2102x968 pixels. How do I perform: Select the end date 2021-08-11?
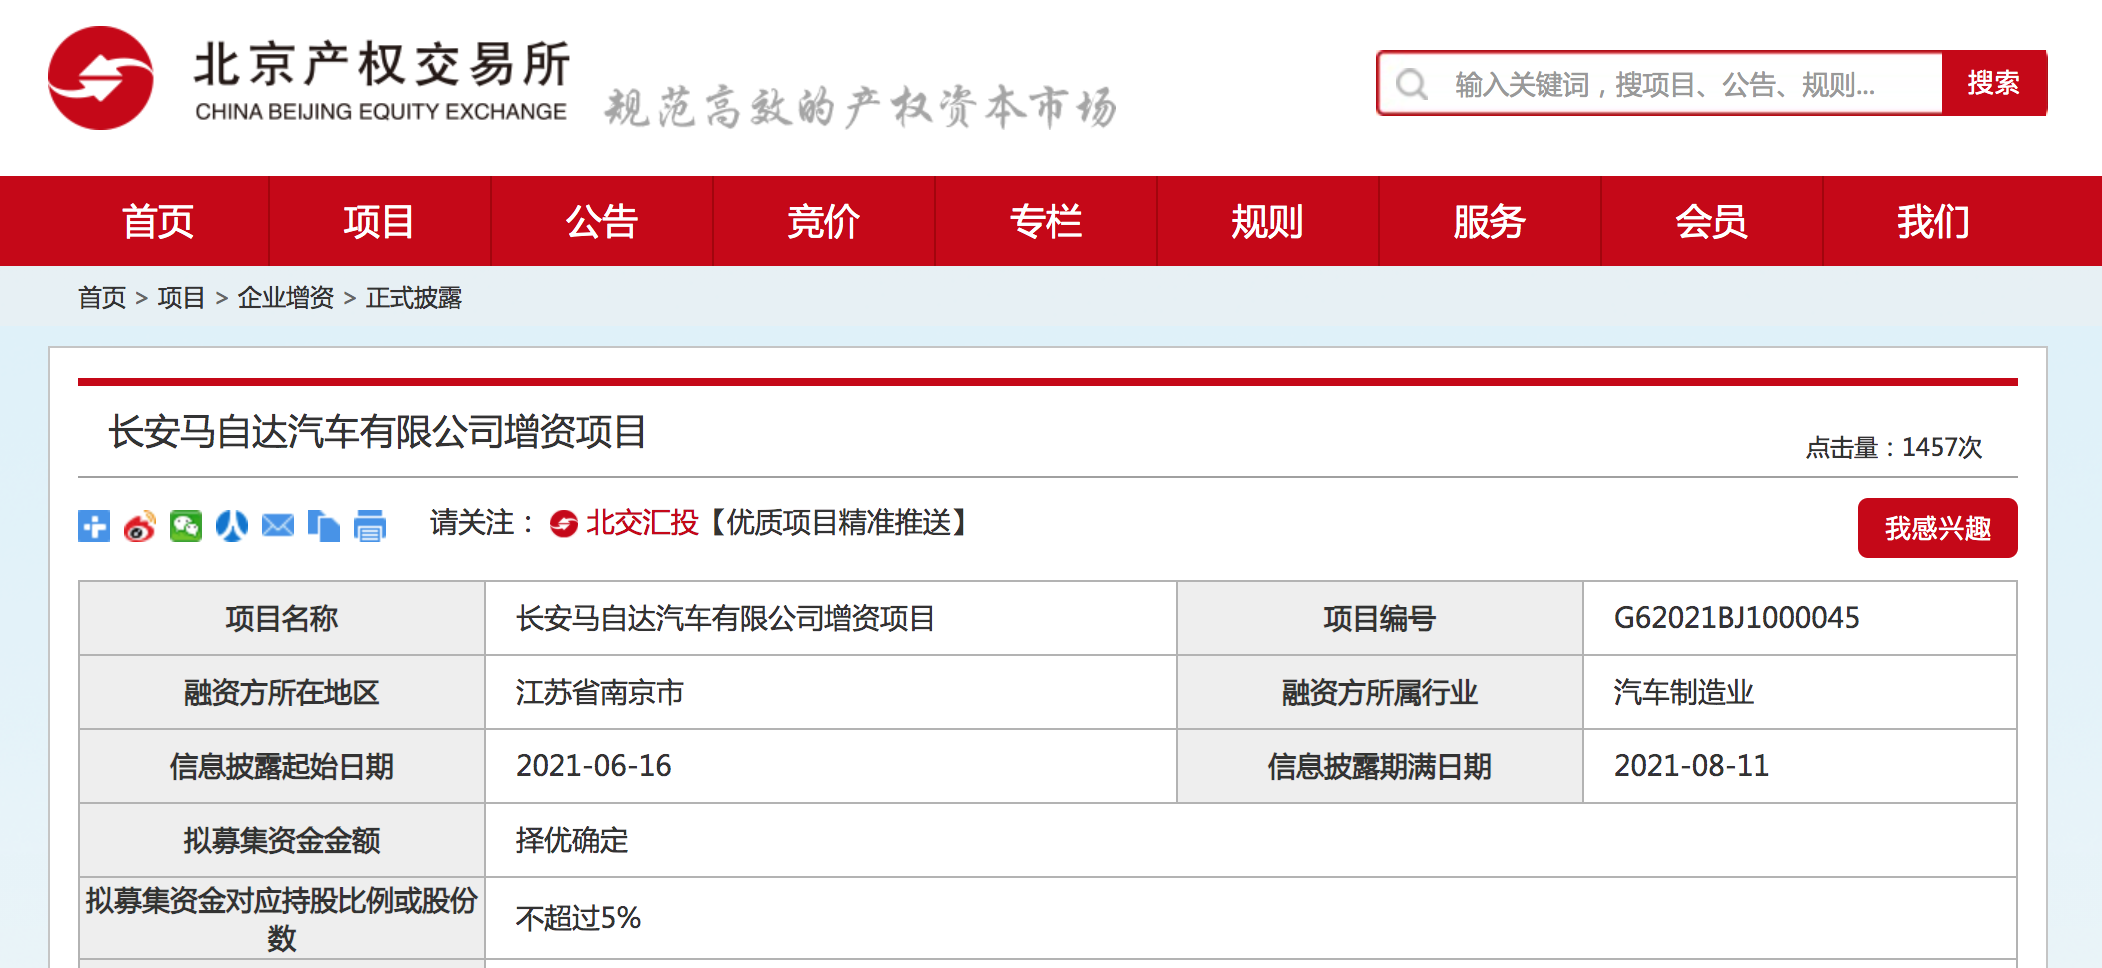pyautogui.click(x=1691, y=766)
